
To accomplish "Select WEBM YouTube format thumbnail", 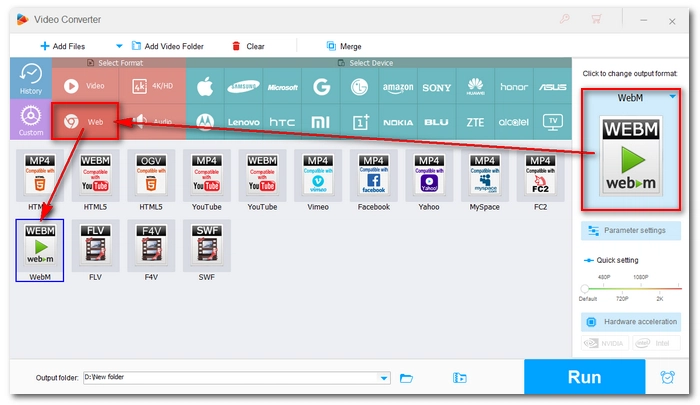I will pos(262,175).
